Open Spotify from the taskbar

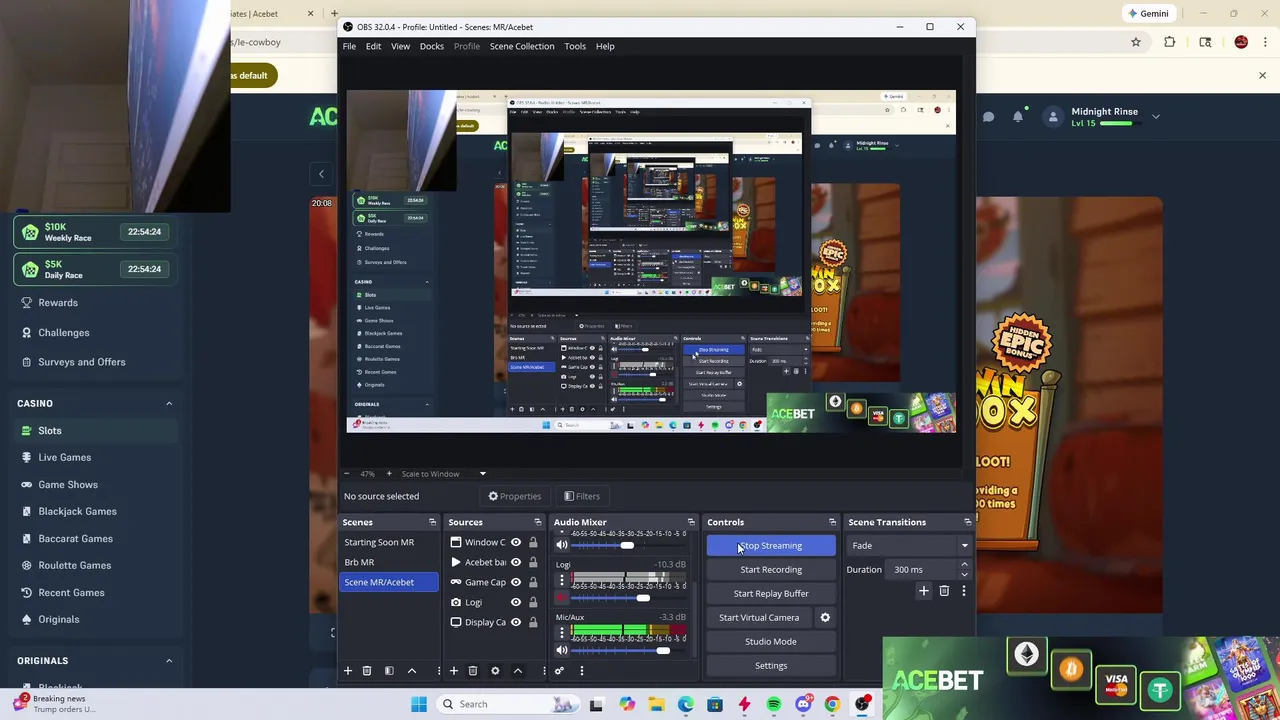click(773, 704)
